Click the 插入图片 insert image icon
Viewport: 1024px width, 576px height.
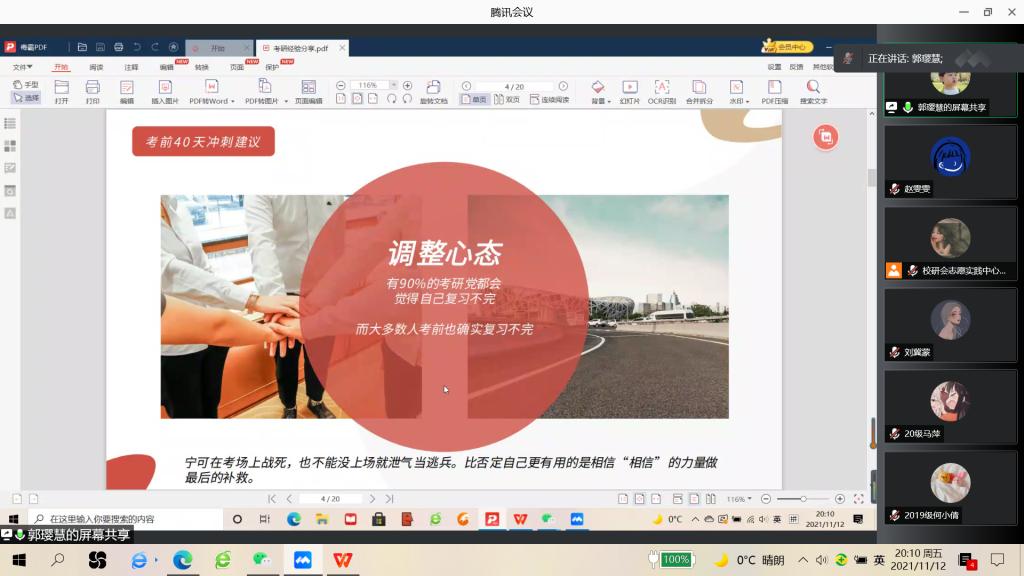click(165, 90)
